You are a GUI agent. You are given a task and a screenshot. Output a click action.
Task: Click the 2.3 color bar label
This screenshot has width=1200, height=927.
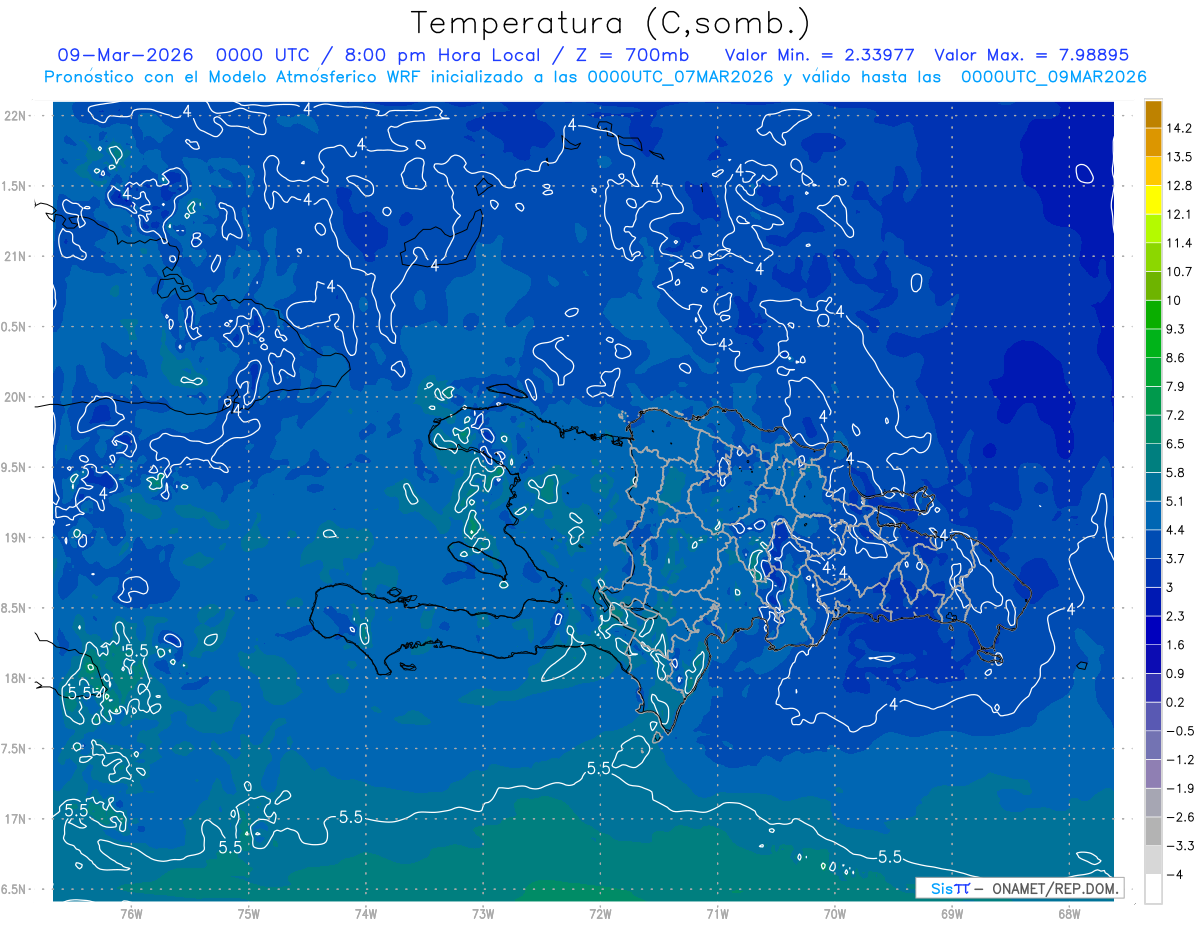(x=1175, y=616)
